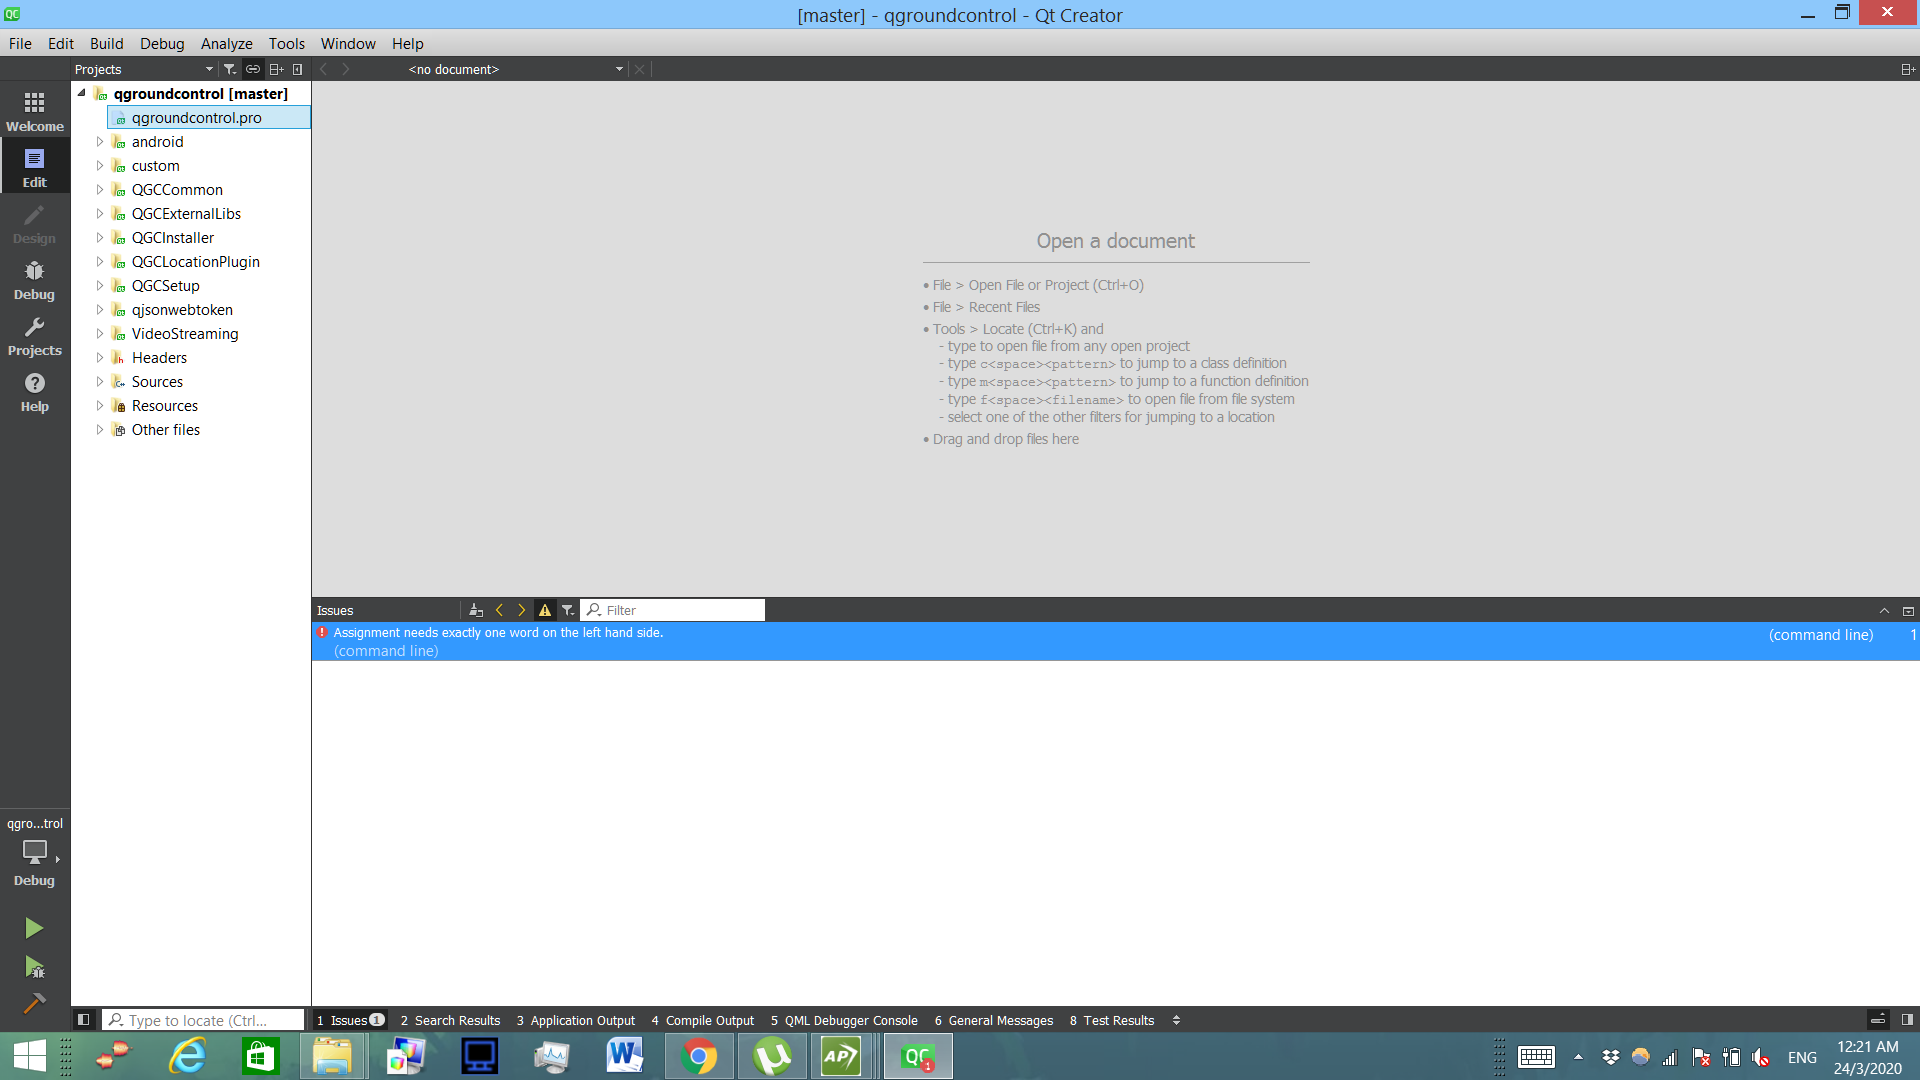The width and height of the screenshot is (1920, 1080).
Task: Filter the Projects tree
Action: click(229, 69)
